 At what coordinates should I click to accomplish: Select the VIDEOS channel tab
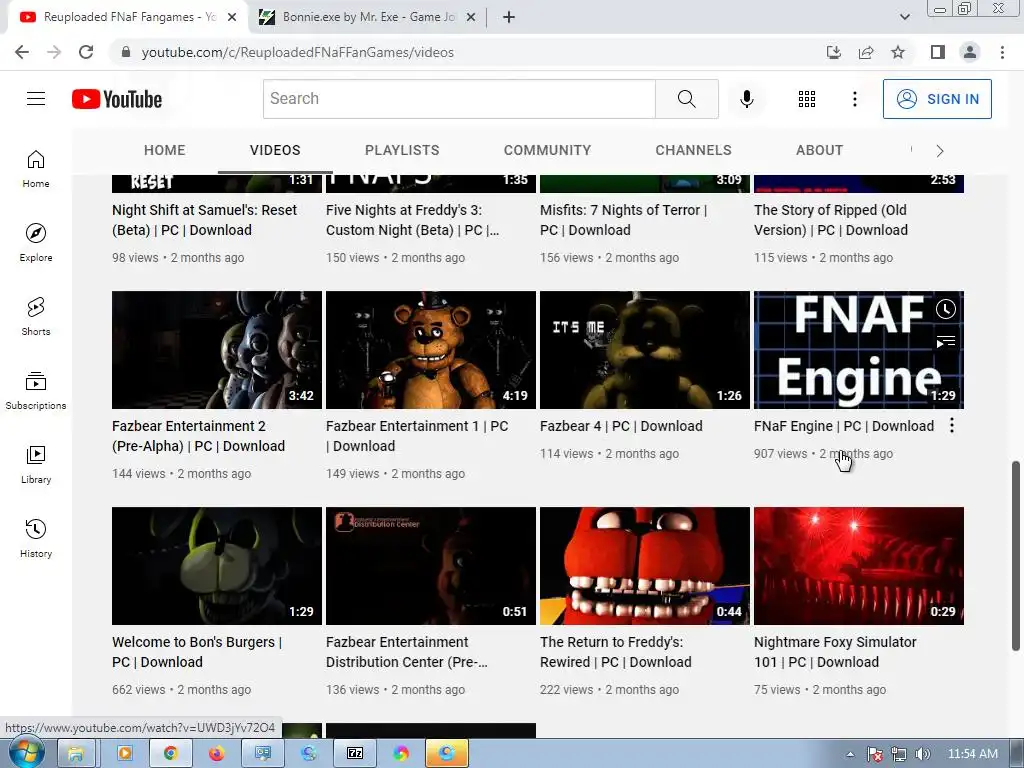275,150
